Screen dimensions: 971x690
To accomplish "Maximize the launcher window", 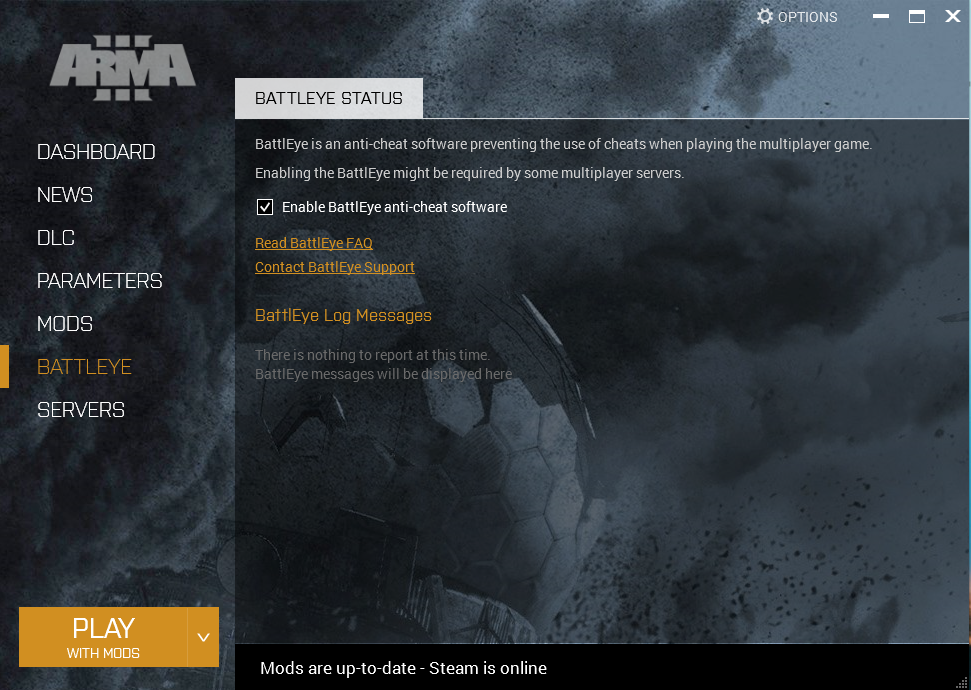I will (916, 17).
